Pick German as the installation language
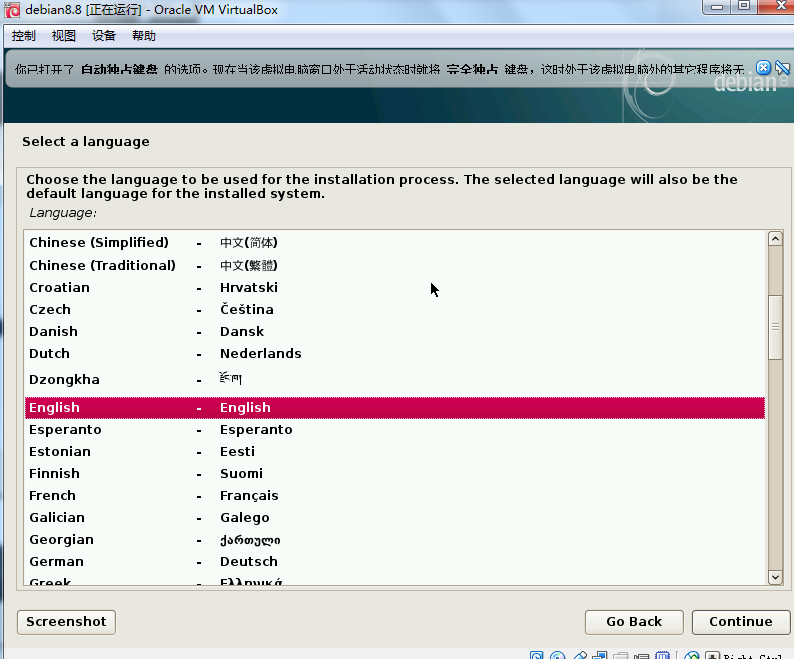 tap(56, 562)
